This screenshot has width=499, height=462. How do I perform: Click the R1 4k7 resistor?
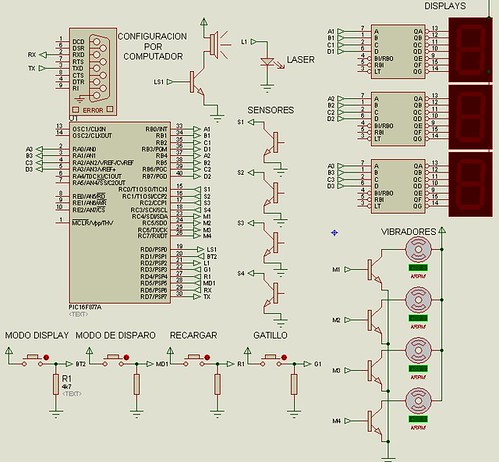56,384
